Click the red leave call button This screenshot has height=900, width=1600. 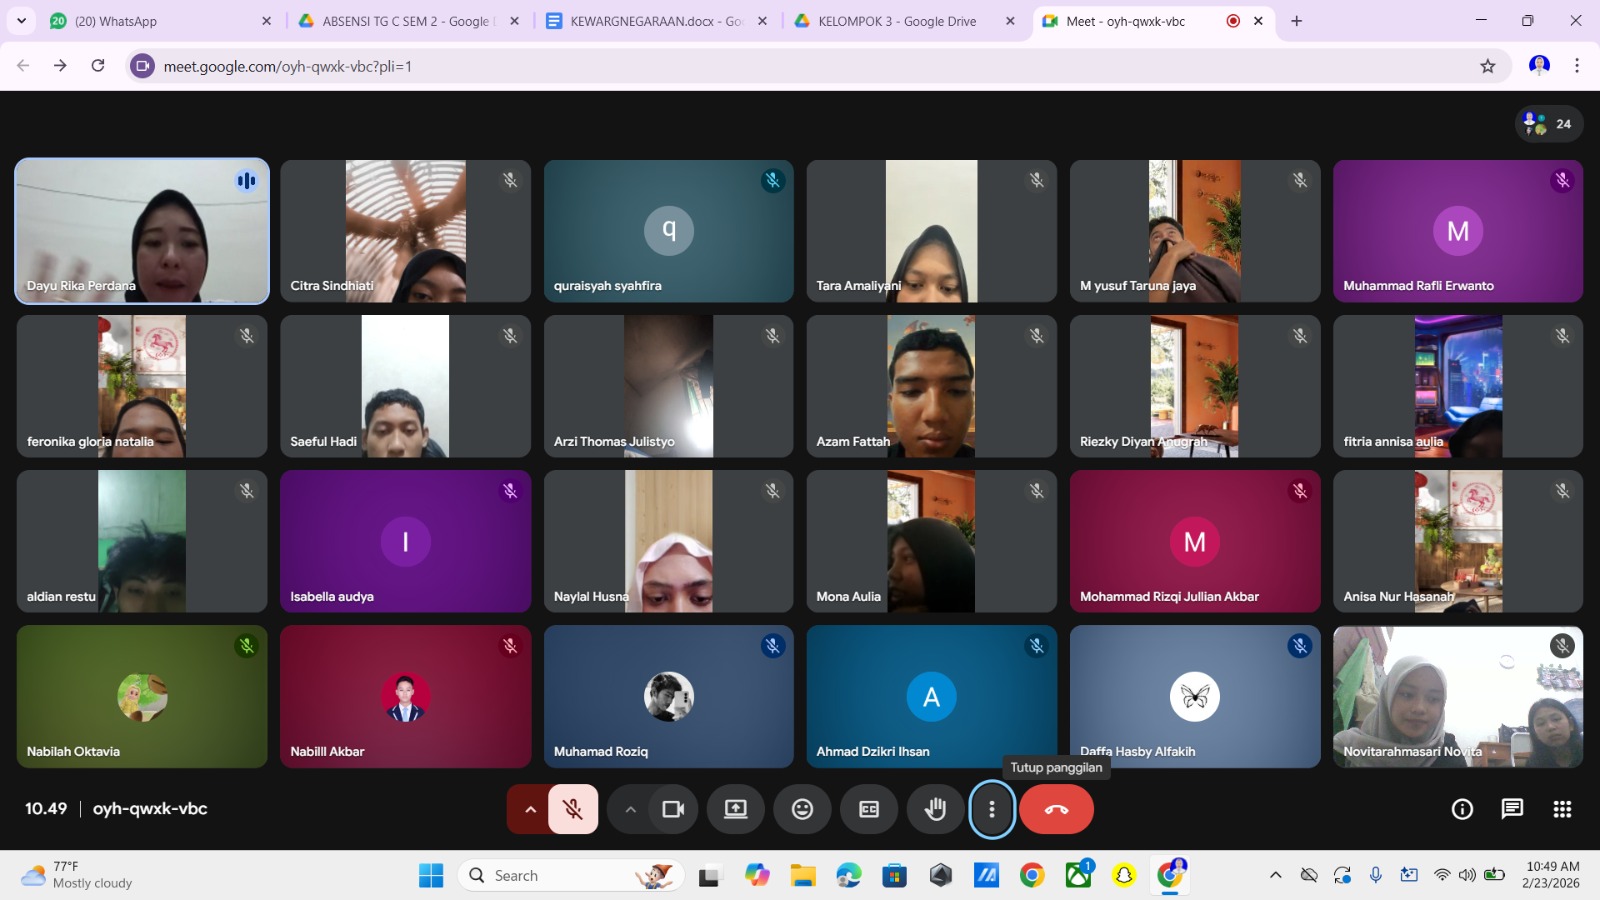tap(1056, 809)
